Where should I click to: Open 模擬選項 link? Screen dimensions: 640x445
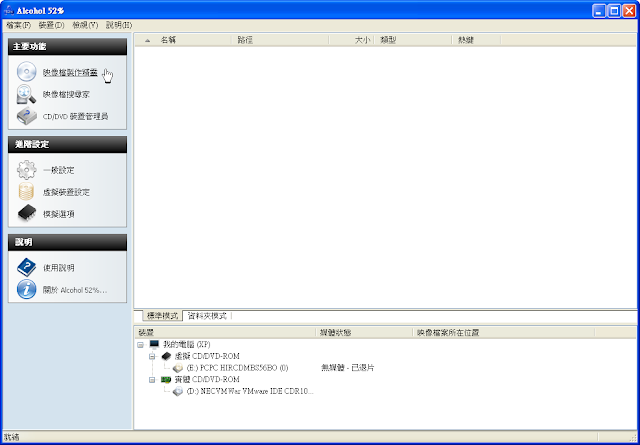(58, 214)
